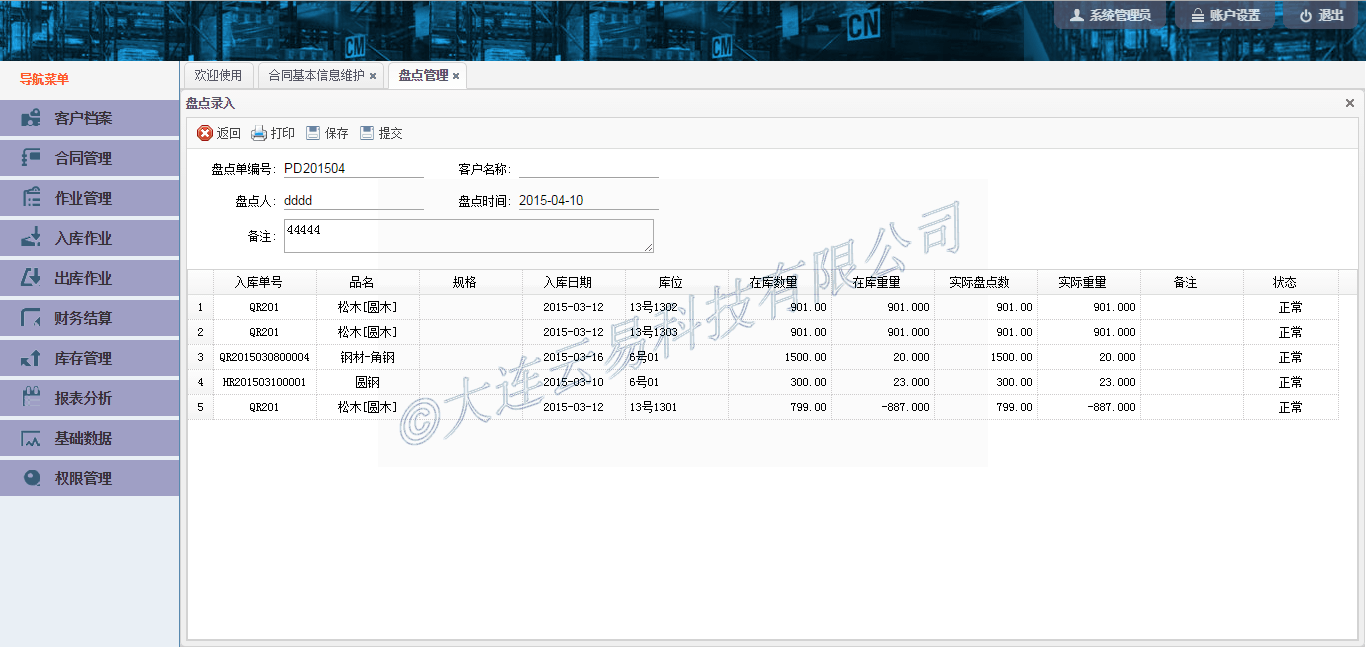Viewport: 1366px width, 647px height.
Task: Open the 报表分析 sidebar icon
Action: [x=31, y=398]
